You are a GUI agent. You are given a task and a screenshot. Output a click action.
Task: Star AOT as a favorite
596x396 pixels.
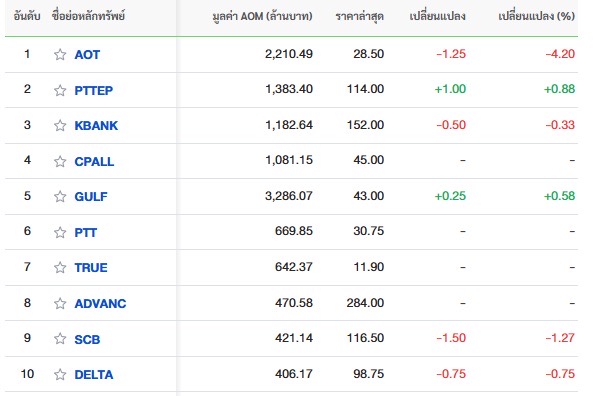60,55
